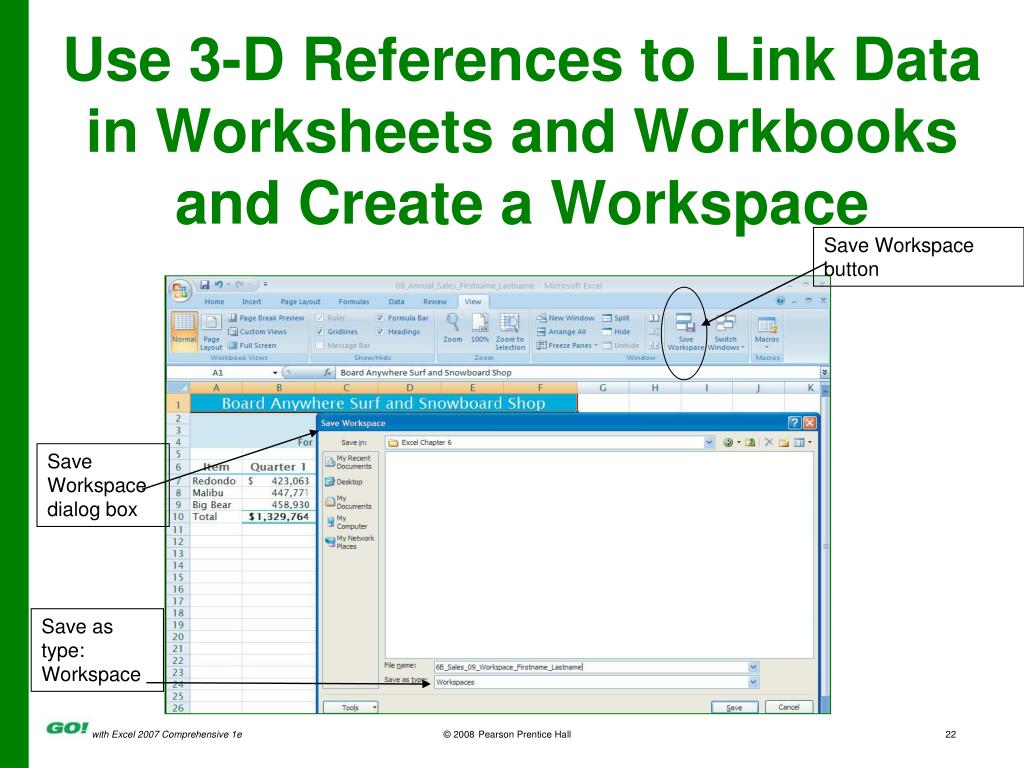Click the fx Insert Function icon

[328, 372]
